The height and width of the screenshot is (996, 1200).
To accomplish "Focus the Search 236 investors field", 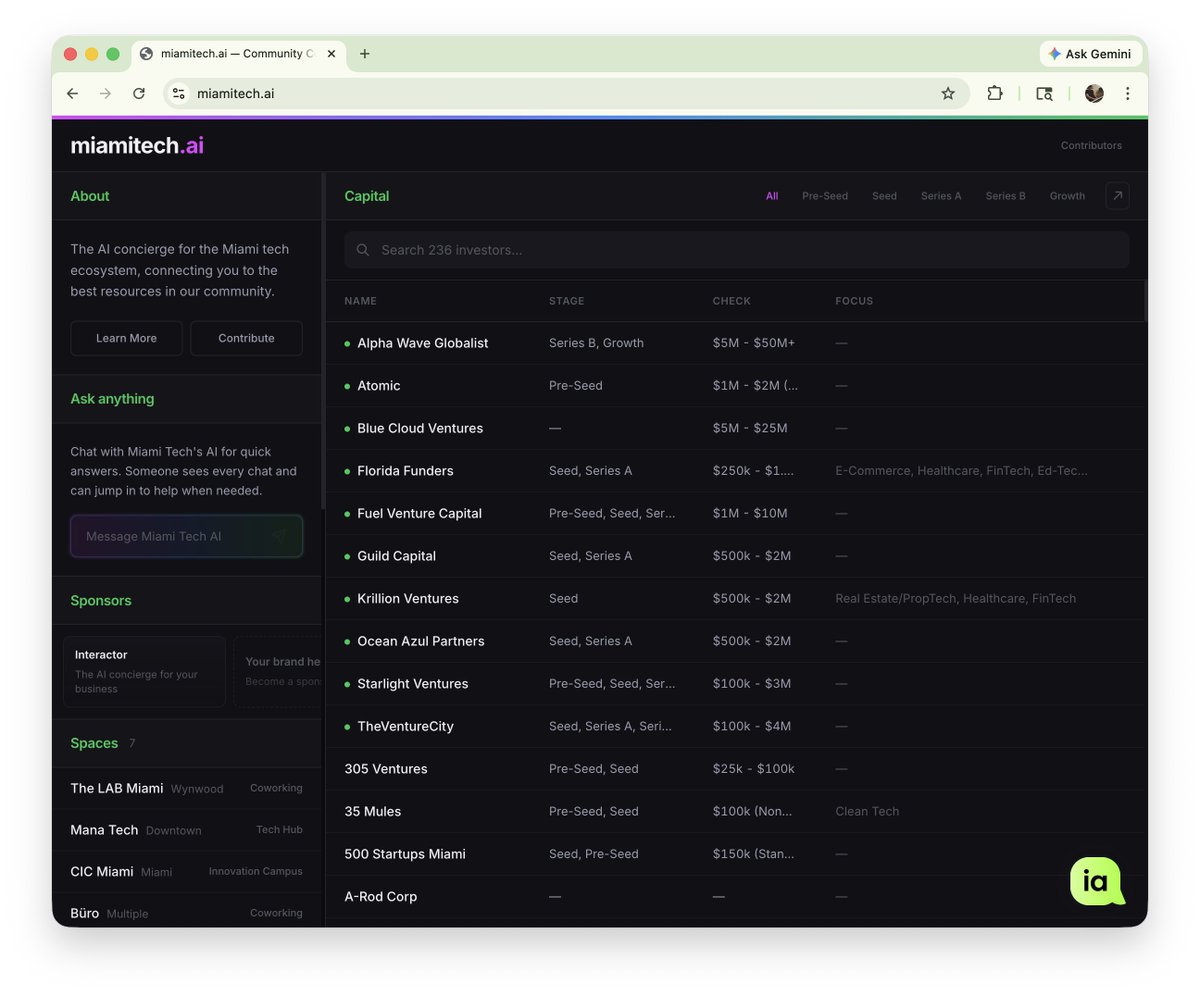I will click(x=737, y=250).
